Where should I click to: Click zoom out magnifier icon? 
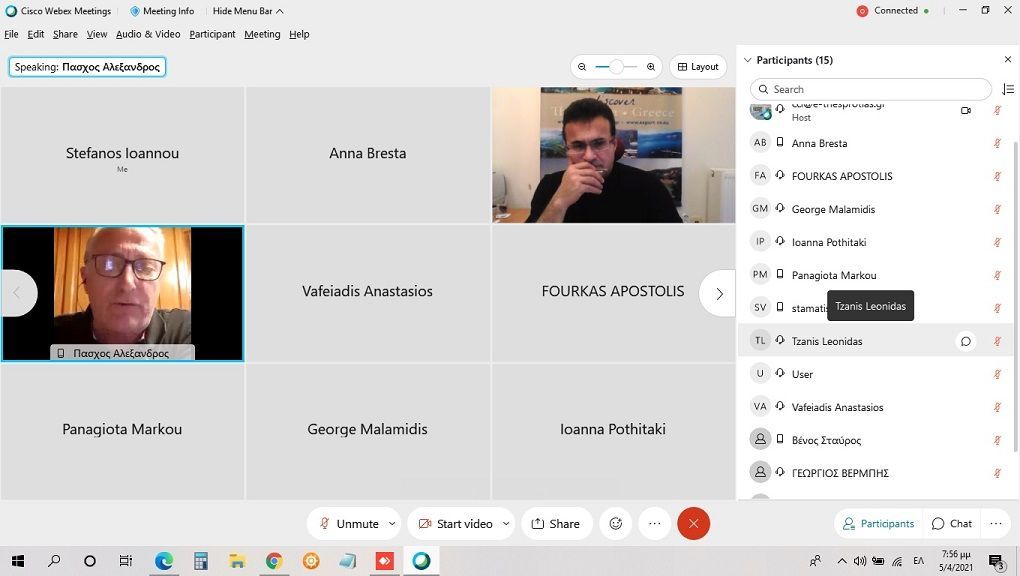[x=582, y=67]
